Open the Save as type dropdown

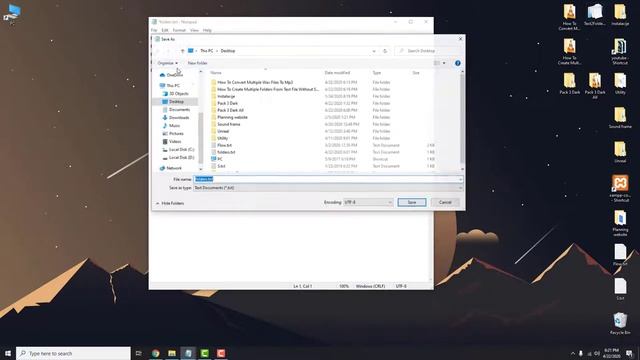click(x=328, y=188)
